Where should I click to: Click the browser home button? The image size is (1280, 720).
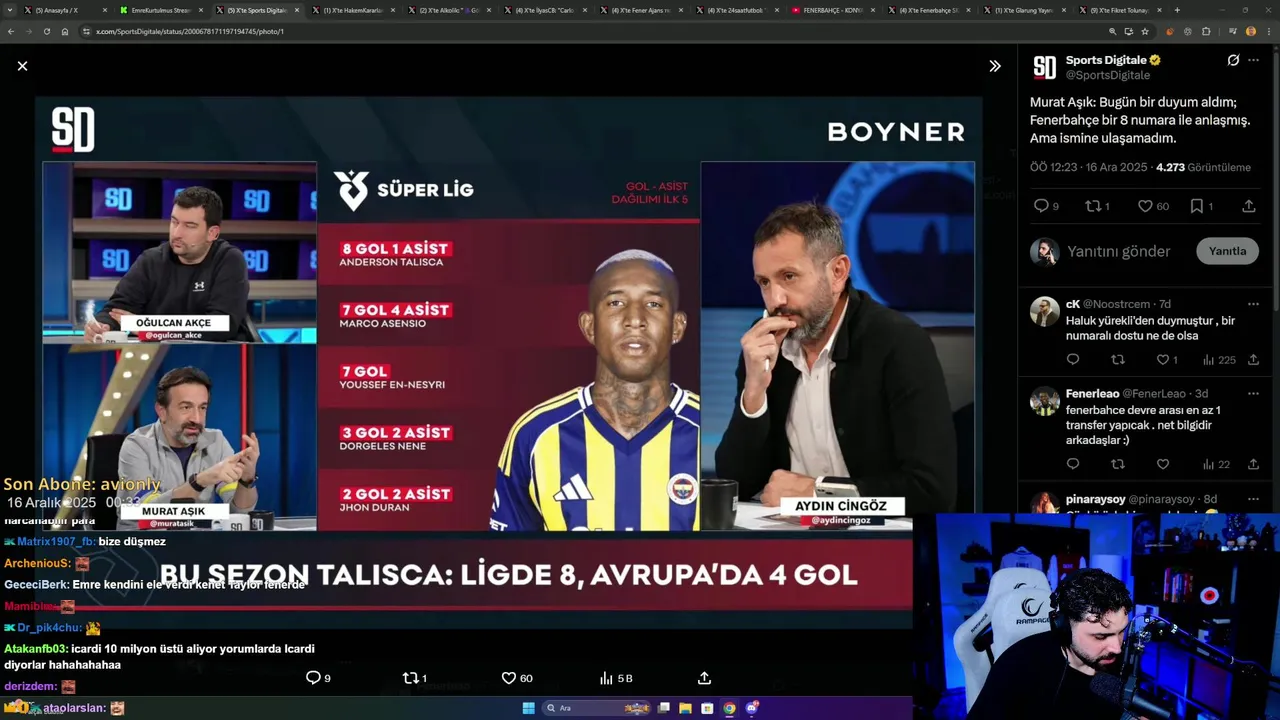click(65, 31)
